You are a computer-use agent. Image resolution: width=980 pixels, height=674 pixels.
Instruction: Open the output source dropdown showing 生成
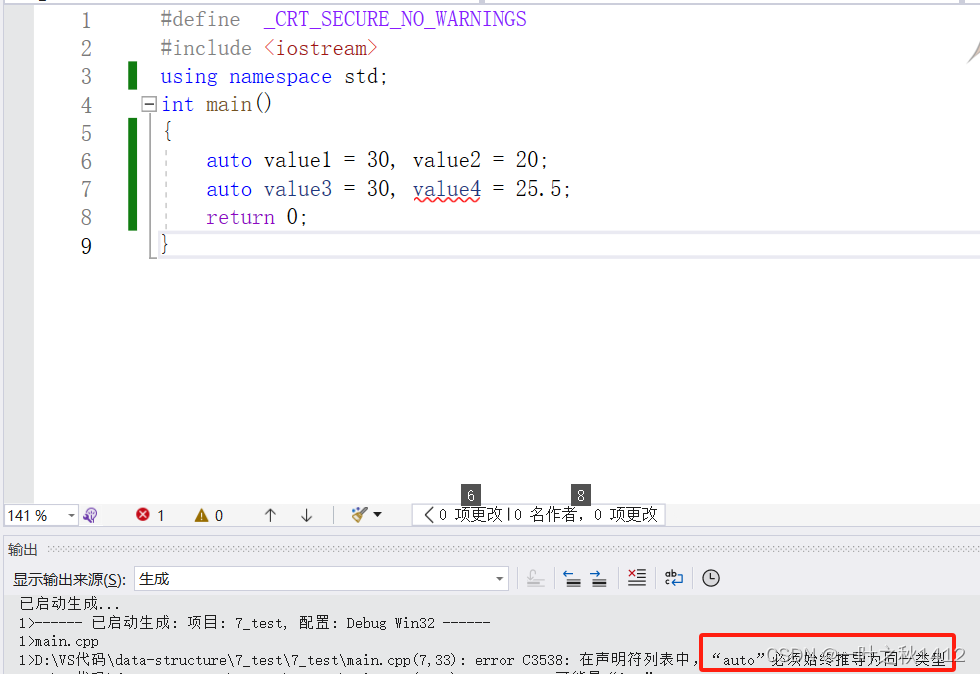[321, 579]
